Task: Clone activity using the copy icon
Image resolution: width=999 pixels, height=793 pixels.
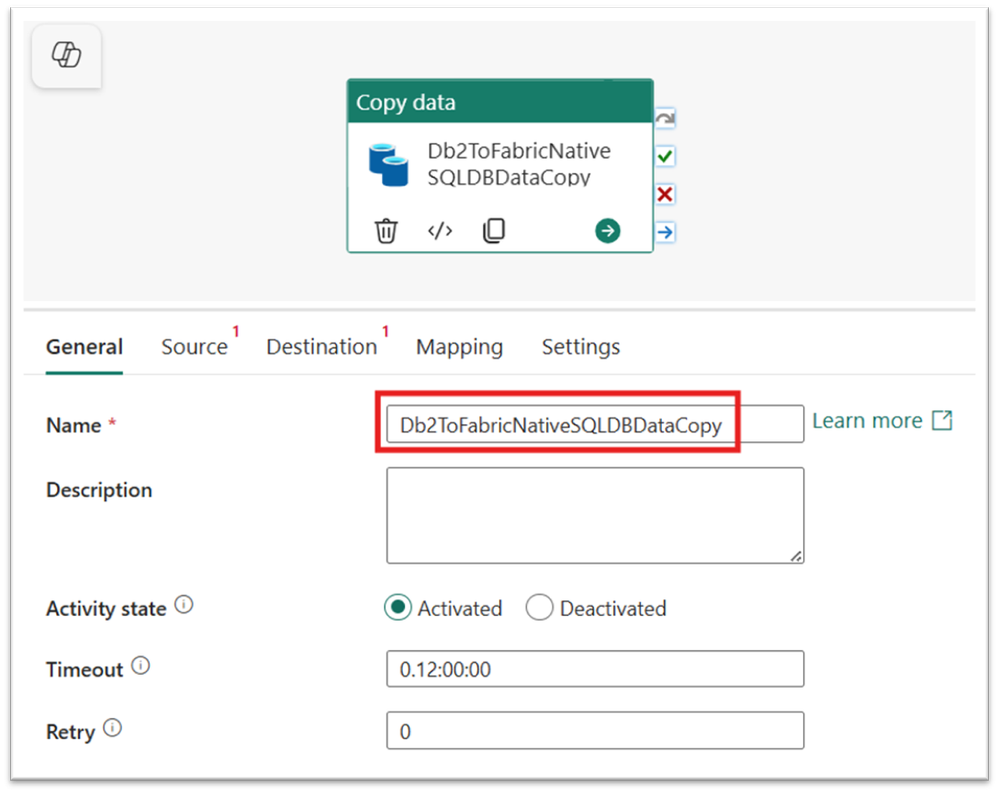Action: coord(494,231)
